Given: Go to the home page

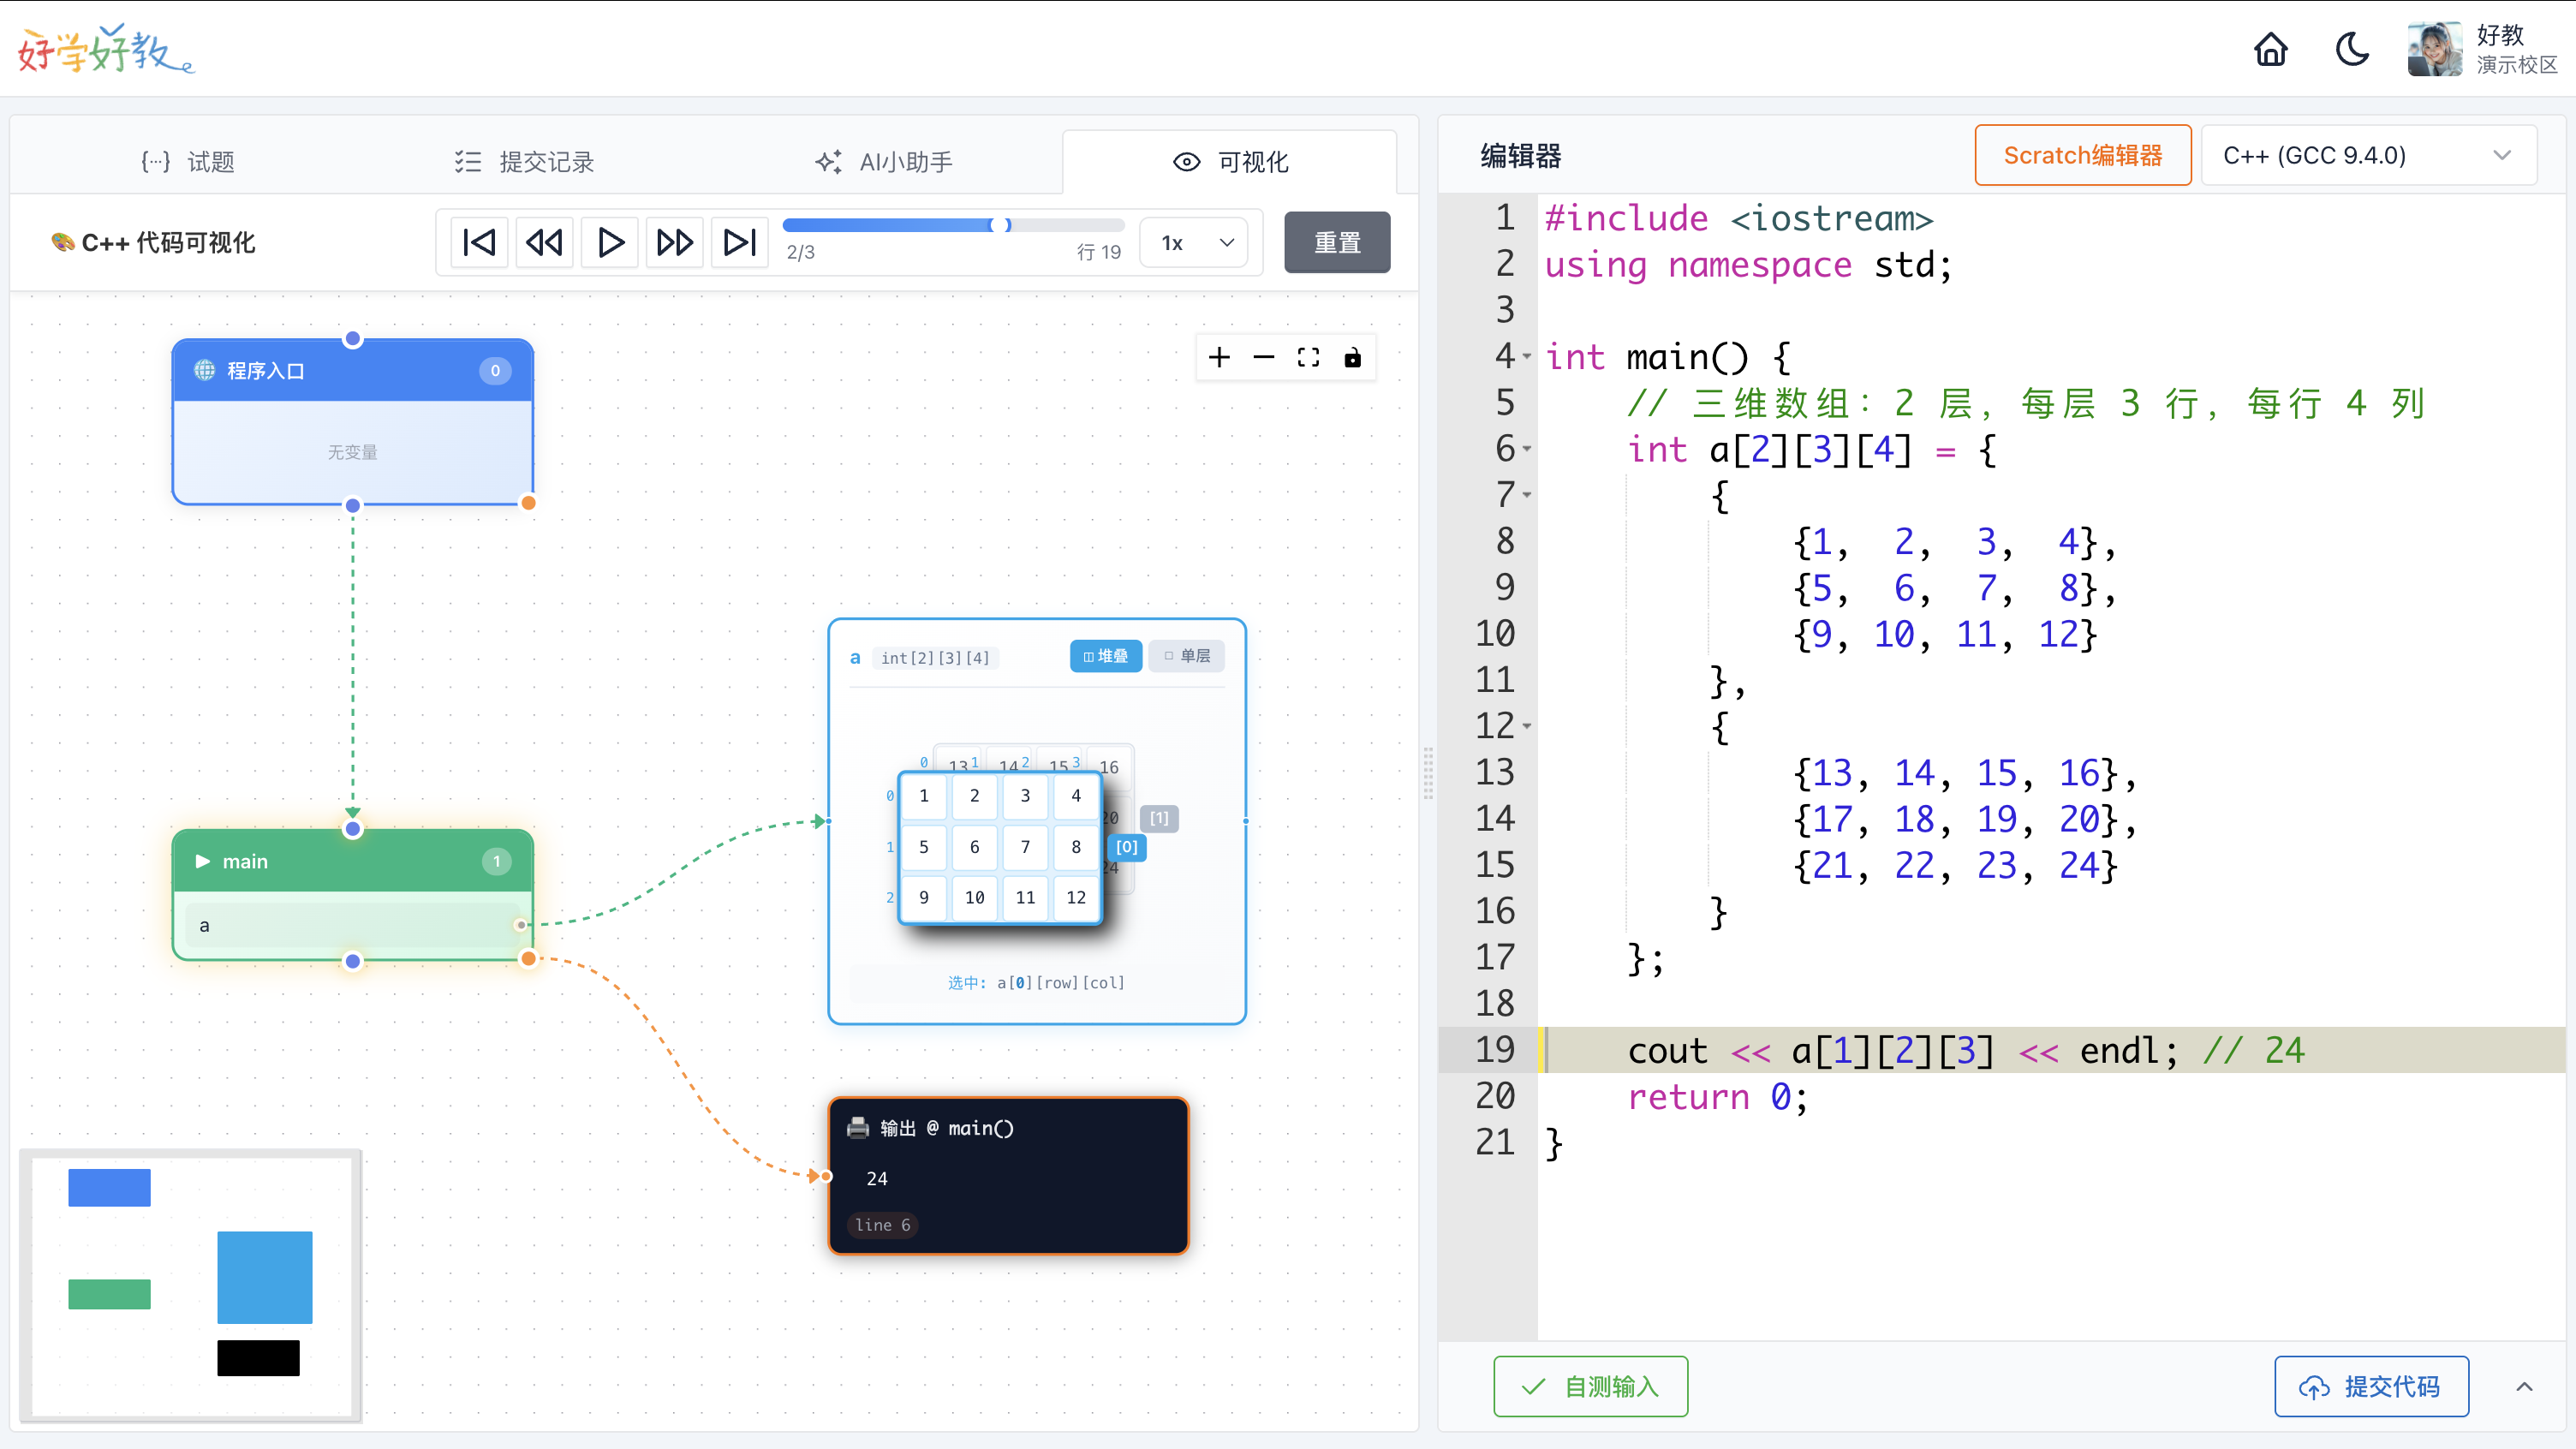Looking at the screenshot, I should click(x=2270, y=49).
